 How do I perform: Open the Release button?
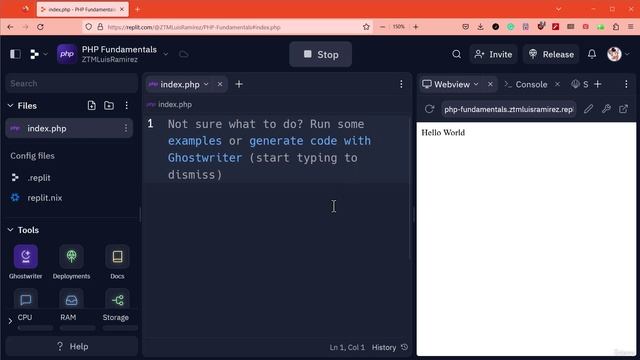click(551, 54)
